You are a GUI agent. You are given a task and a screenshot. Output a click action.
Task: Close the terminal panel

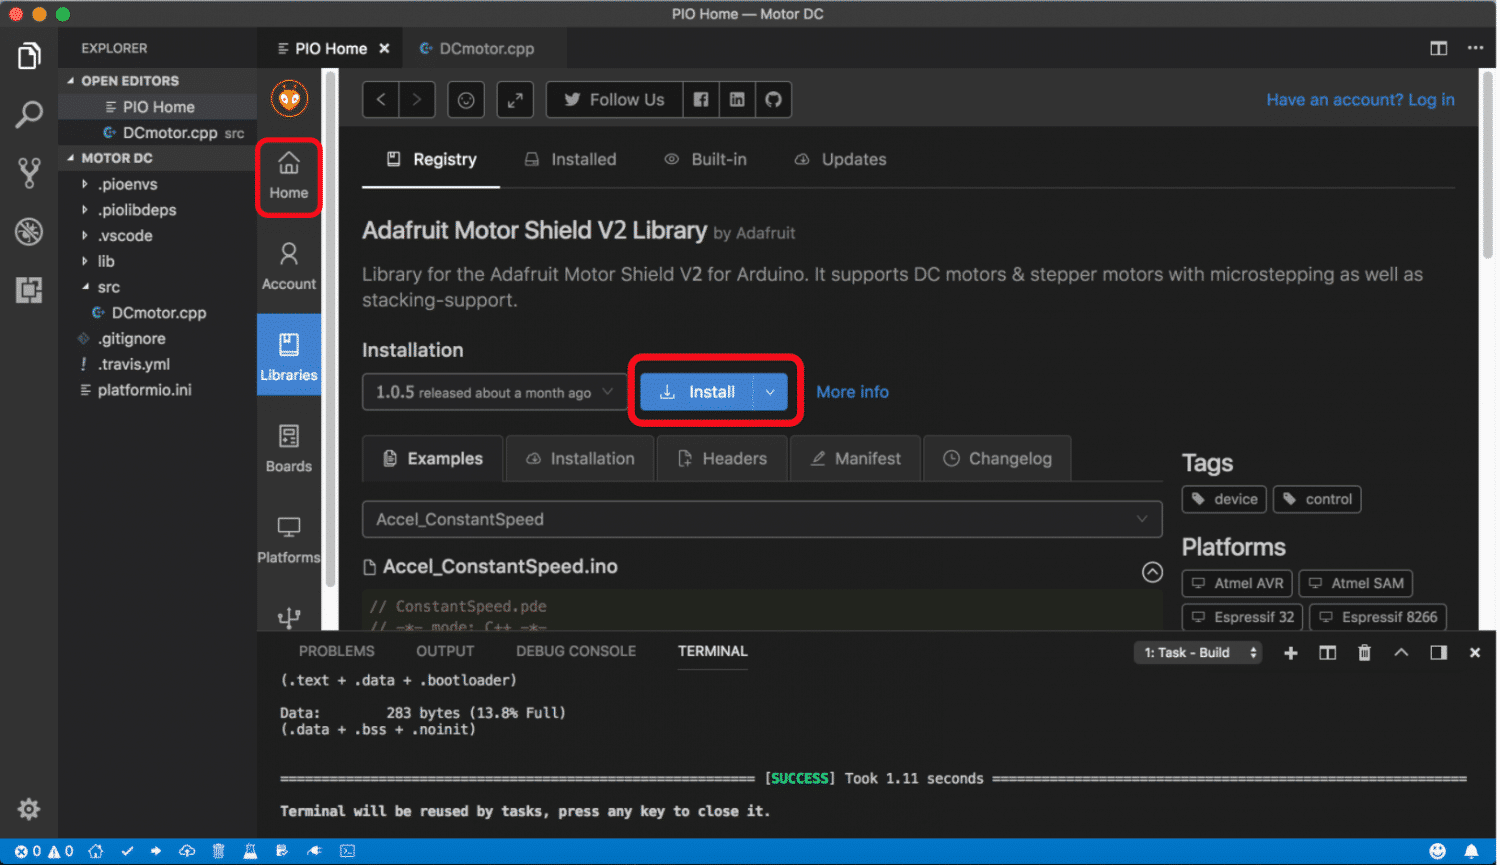pyautogui.click(x=1475, y=653)
